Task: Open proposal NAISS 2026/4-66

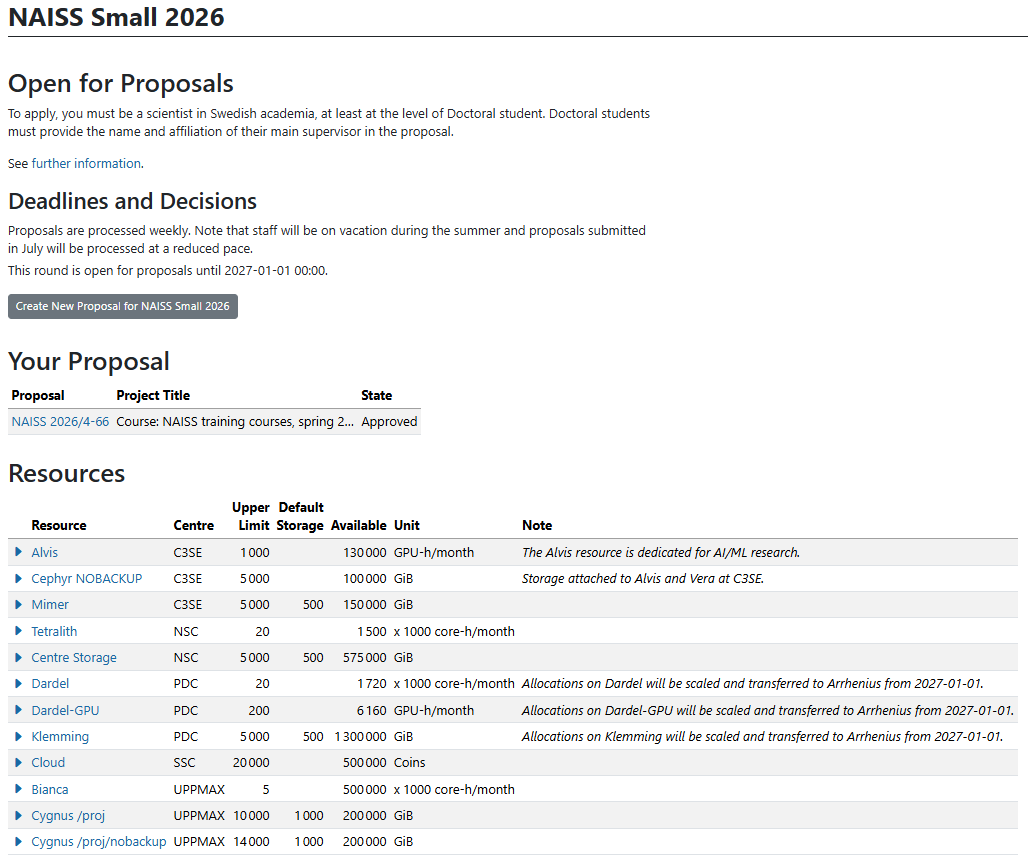Action: [60, 421]
